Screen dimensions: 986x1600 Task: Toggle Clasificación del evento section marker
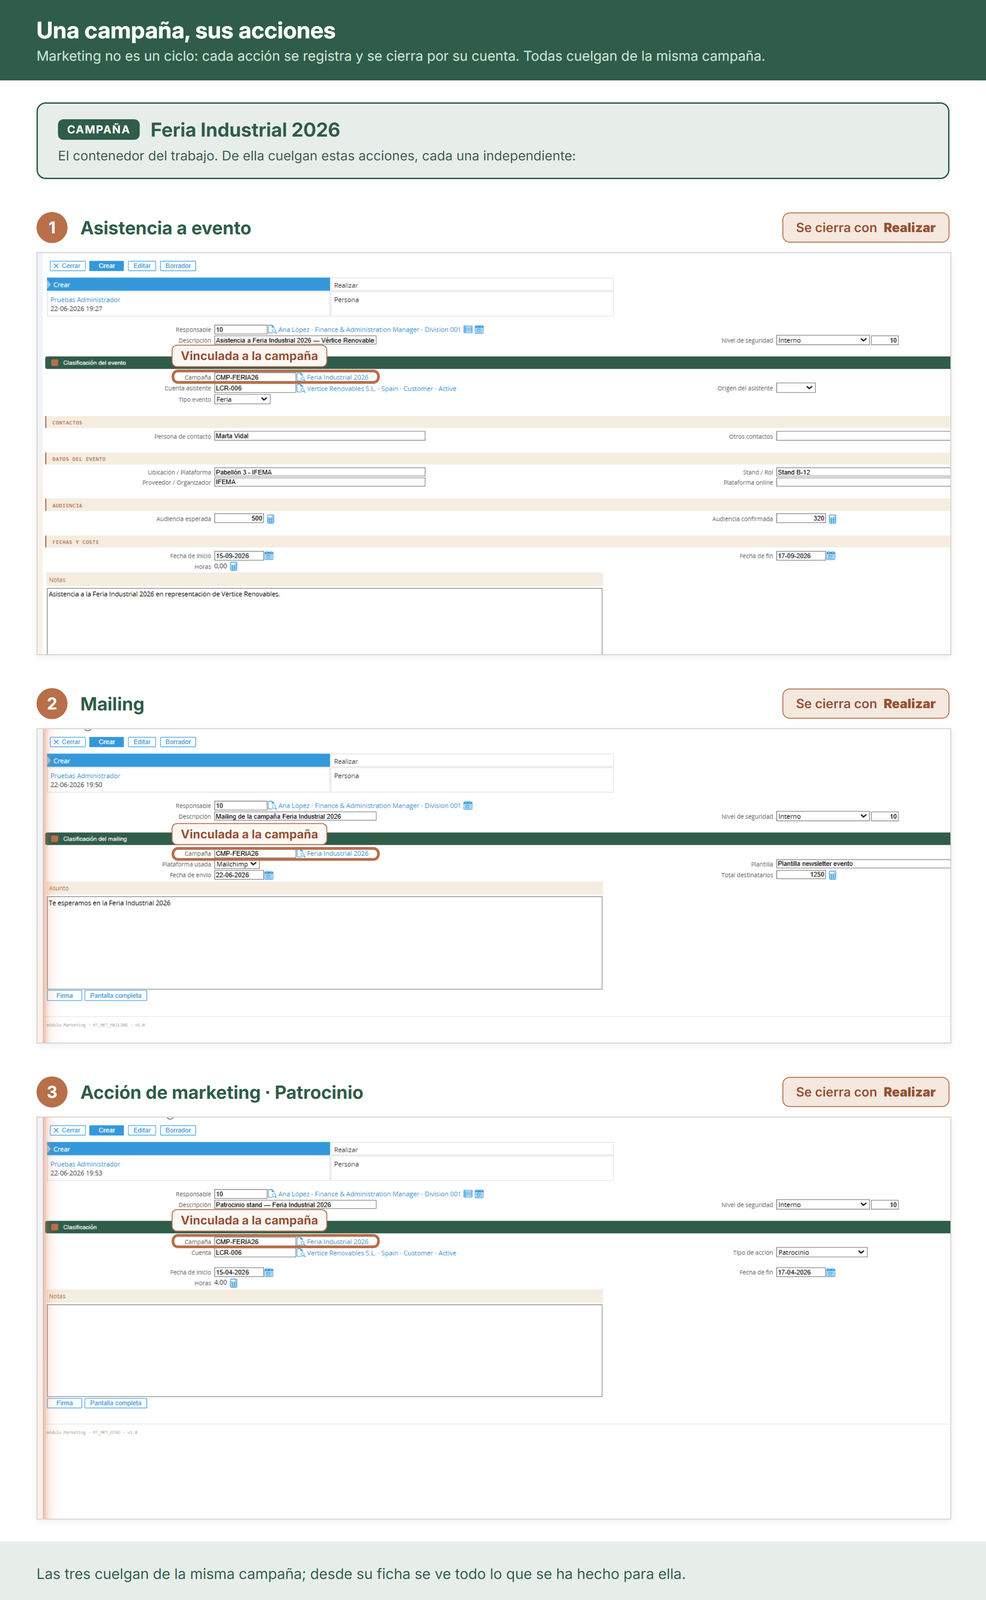click(55, 363)
